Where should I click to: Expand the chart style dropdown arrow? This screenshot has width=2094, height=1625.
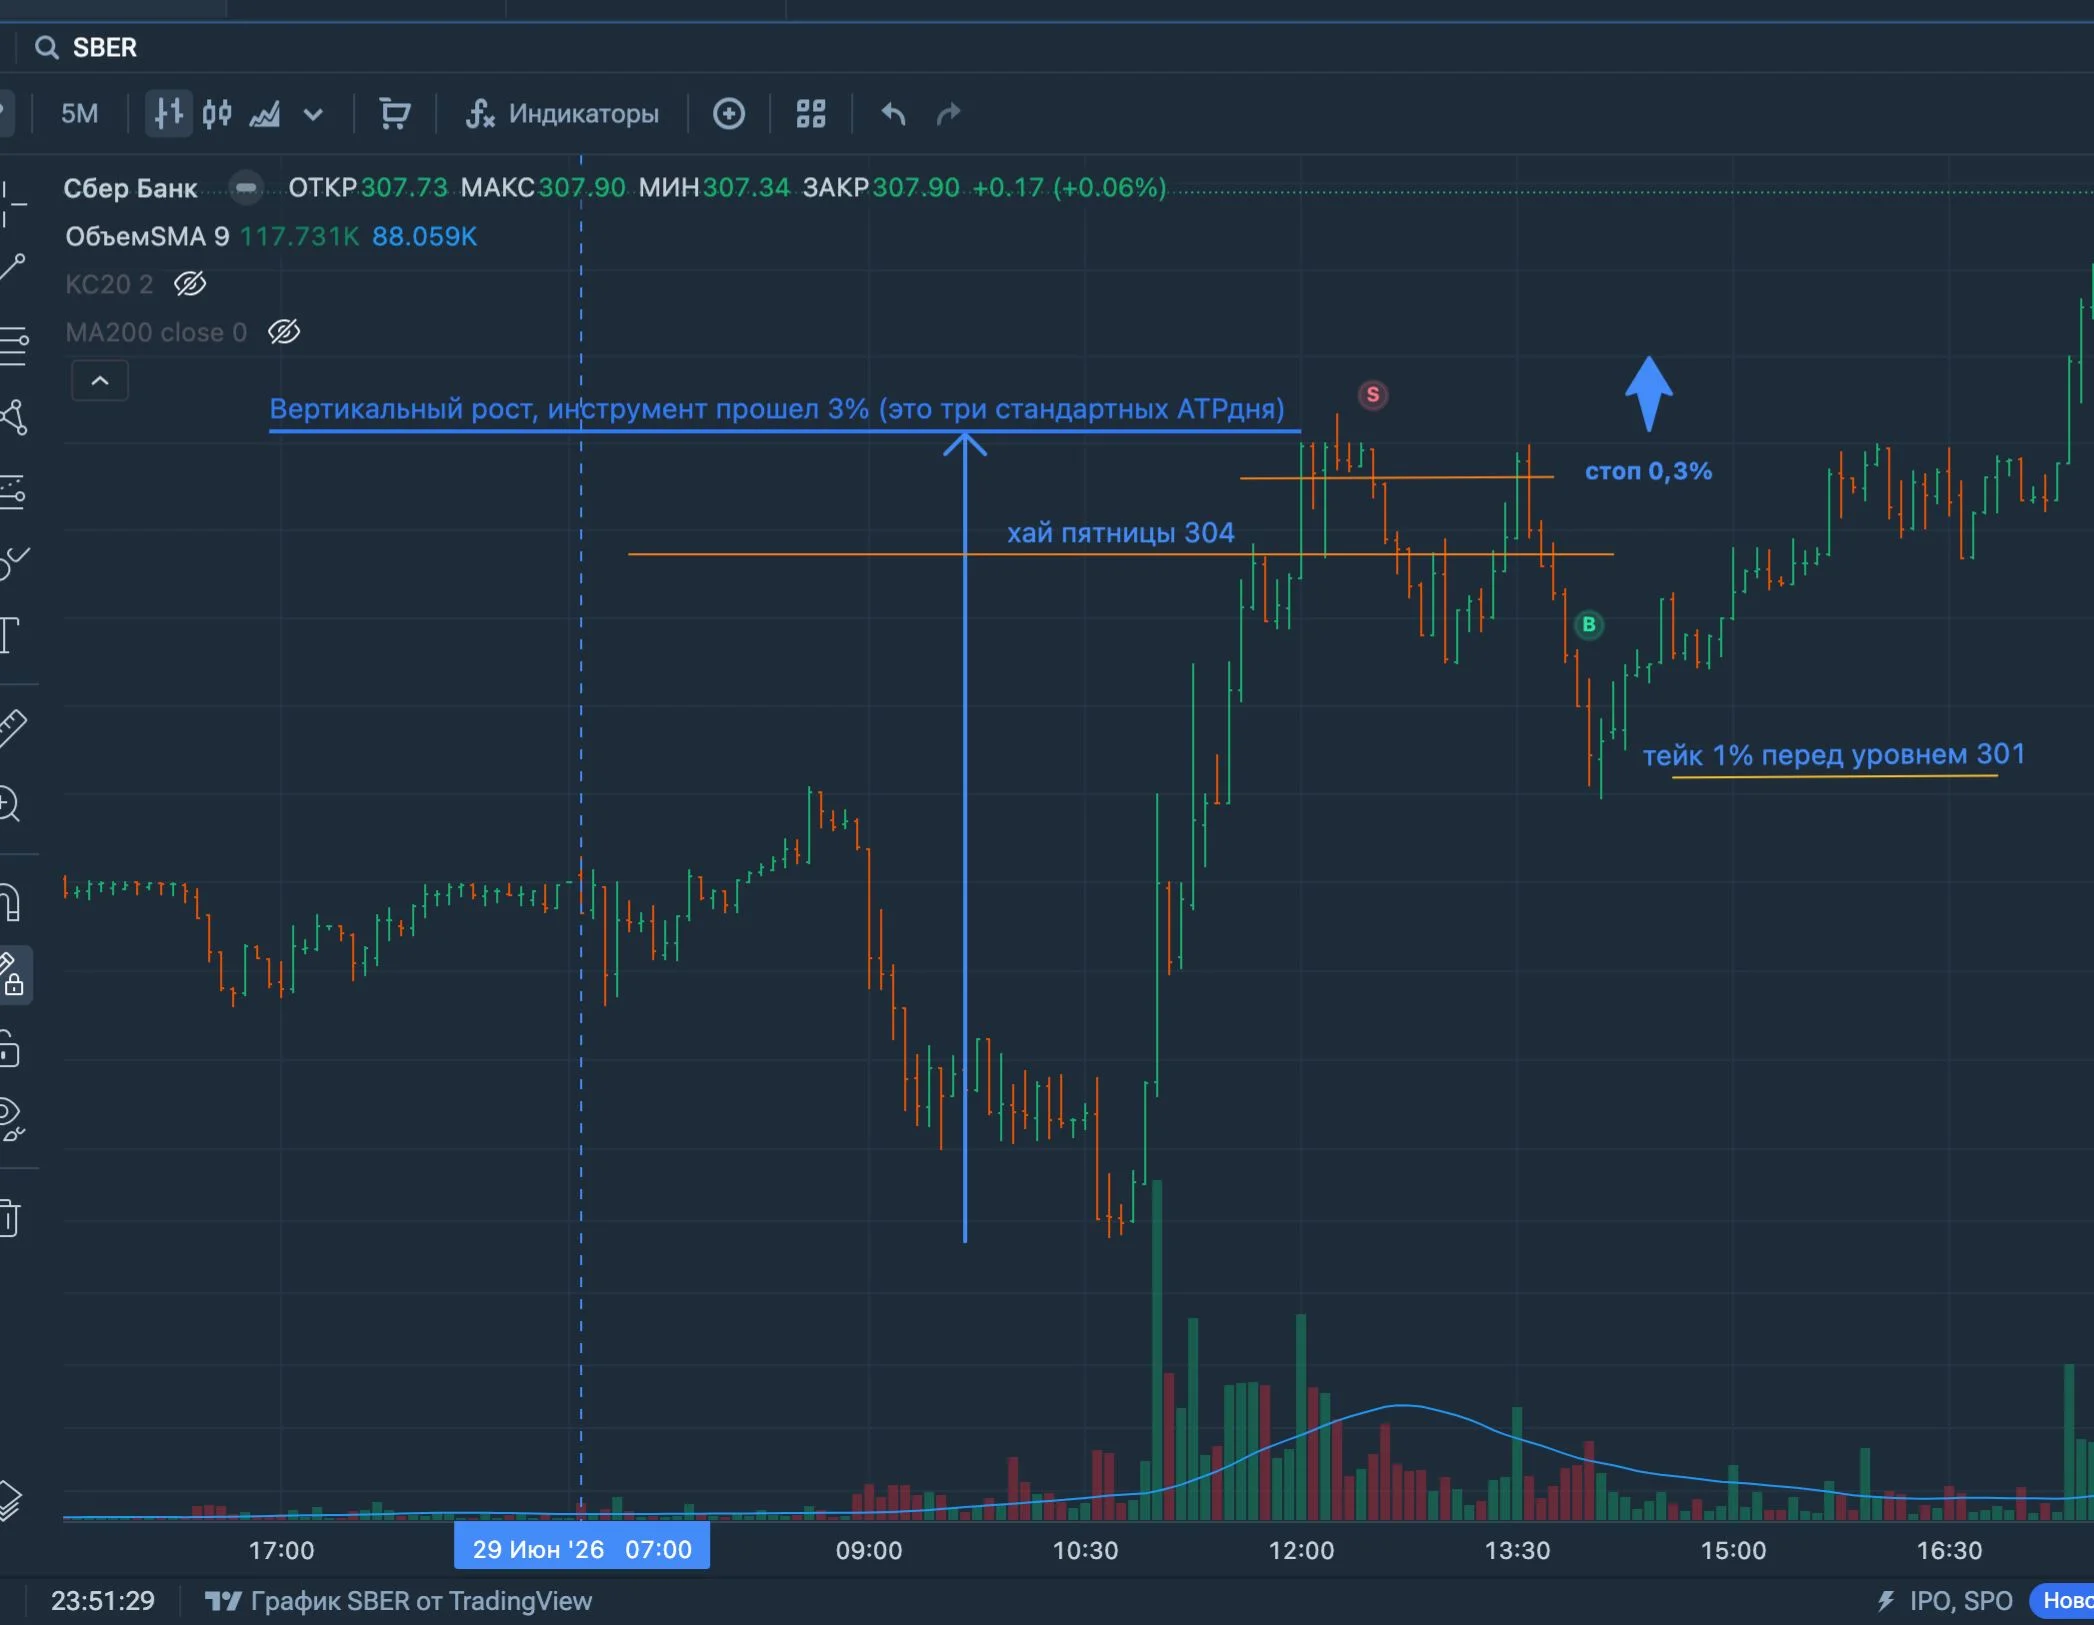pos(313,114)
